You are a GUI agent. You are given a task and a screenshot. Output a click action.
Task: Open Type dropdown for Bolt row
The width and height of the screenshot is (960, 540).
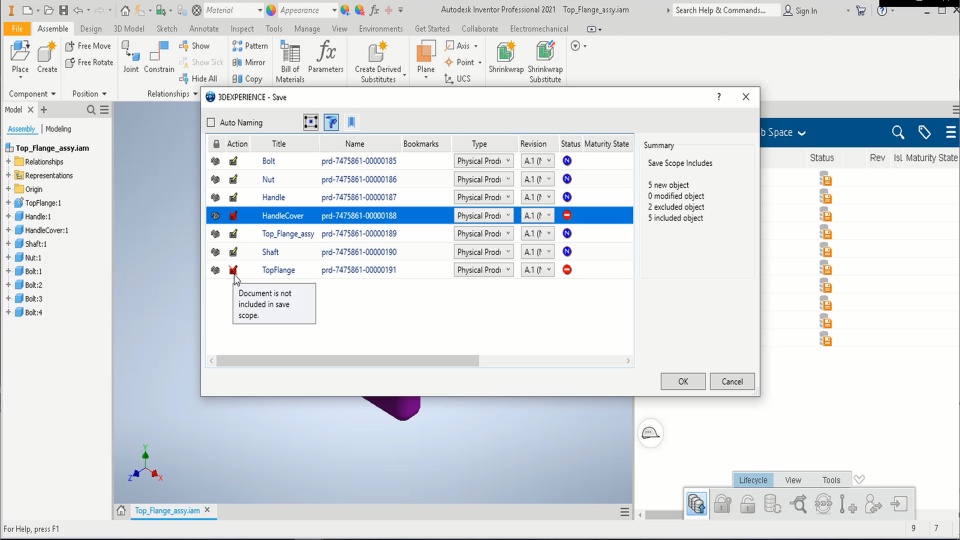[x=483, y=161]
